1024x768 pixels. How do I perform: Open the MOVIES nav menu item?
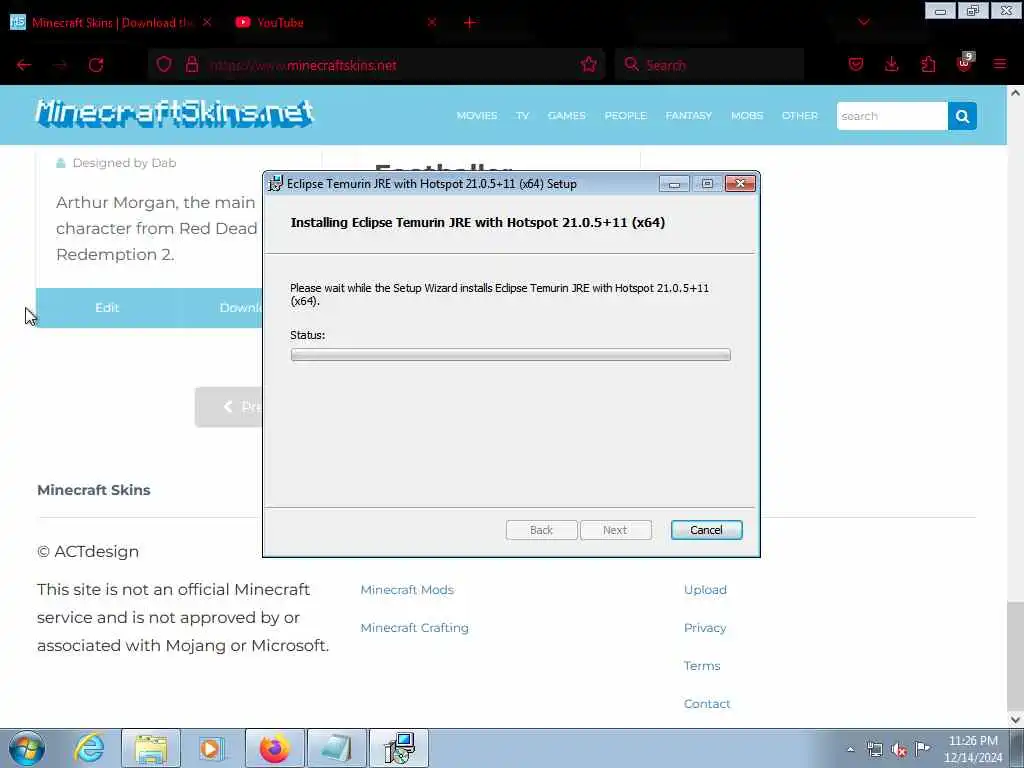[477, 116]
